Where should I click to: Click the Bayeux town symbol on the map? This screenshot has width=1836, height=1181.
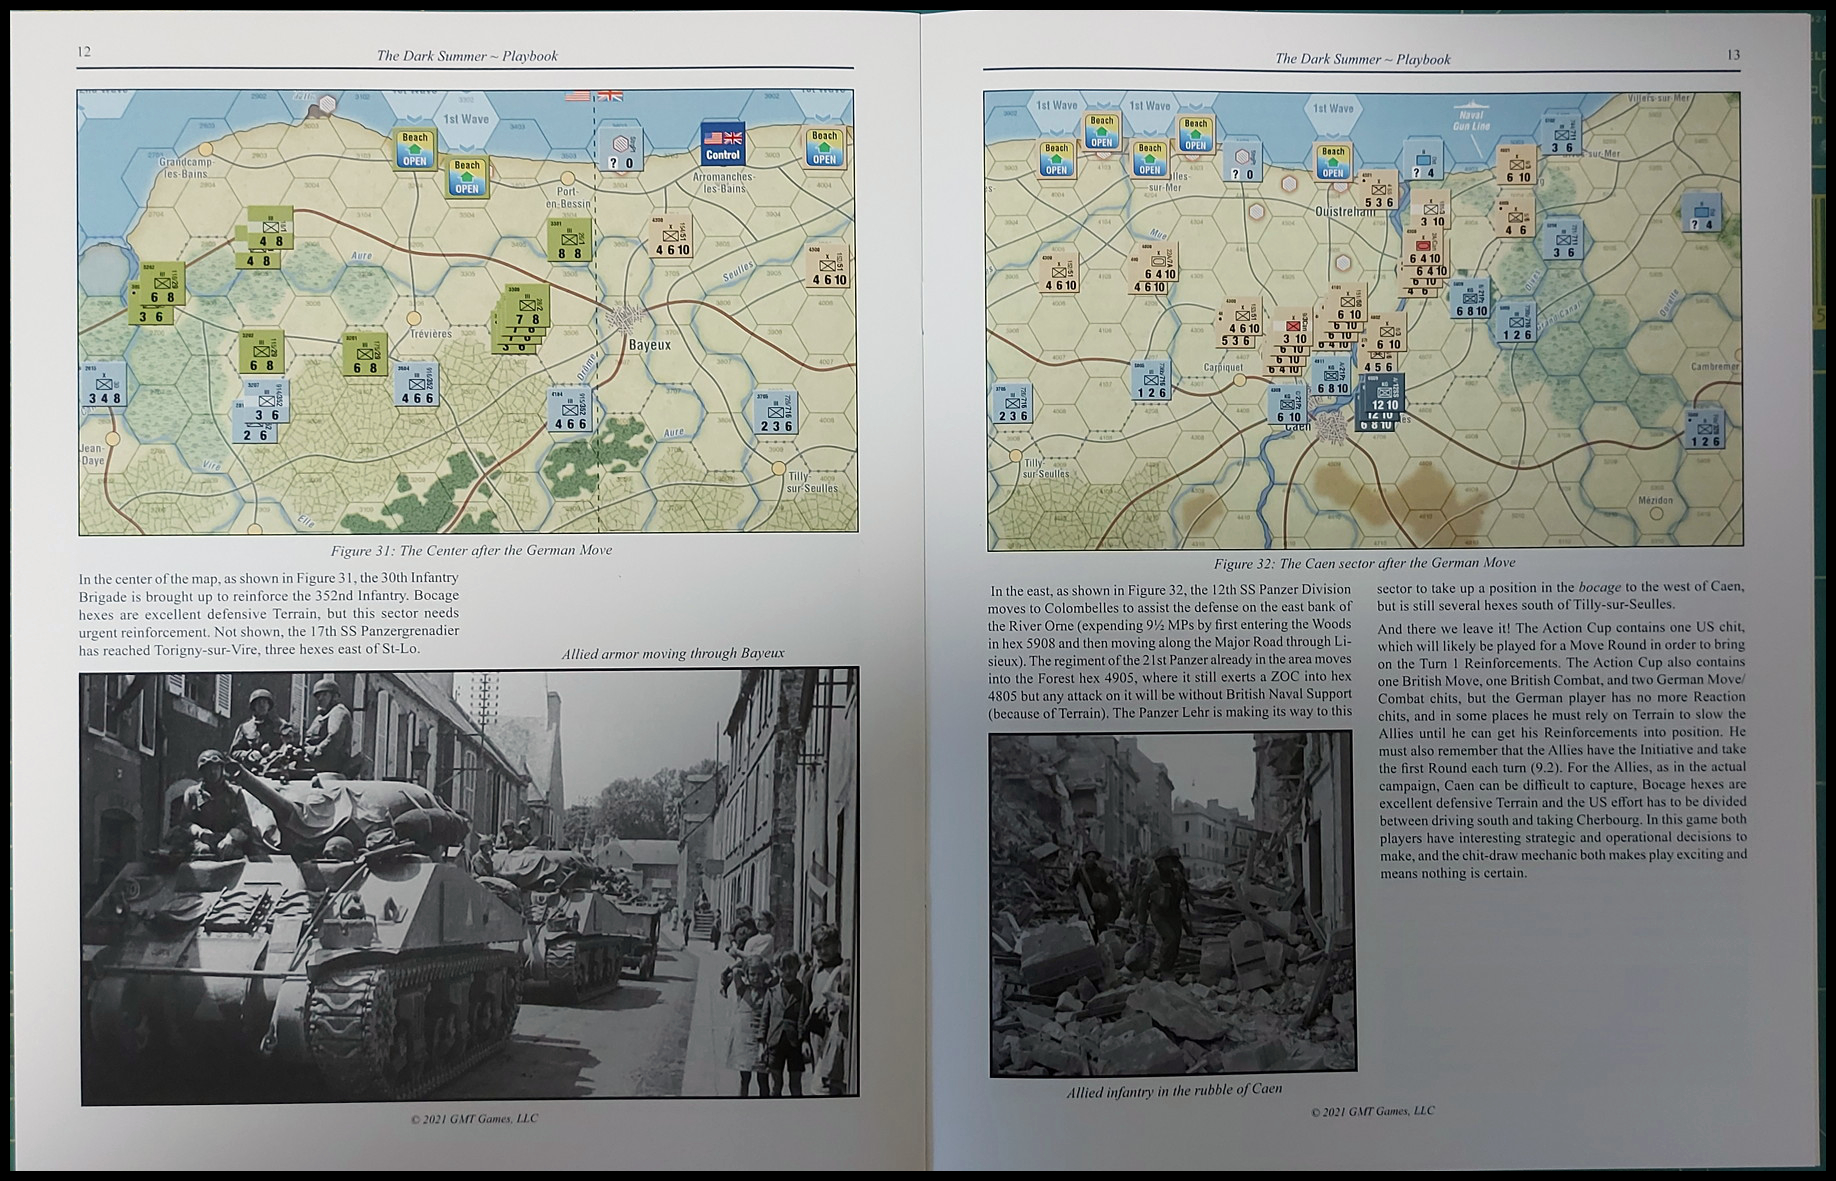click(x=625, y=319)
